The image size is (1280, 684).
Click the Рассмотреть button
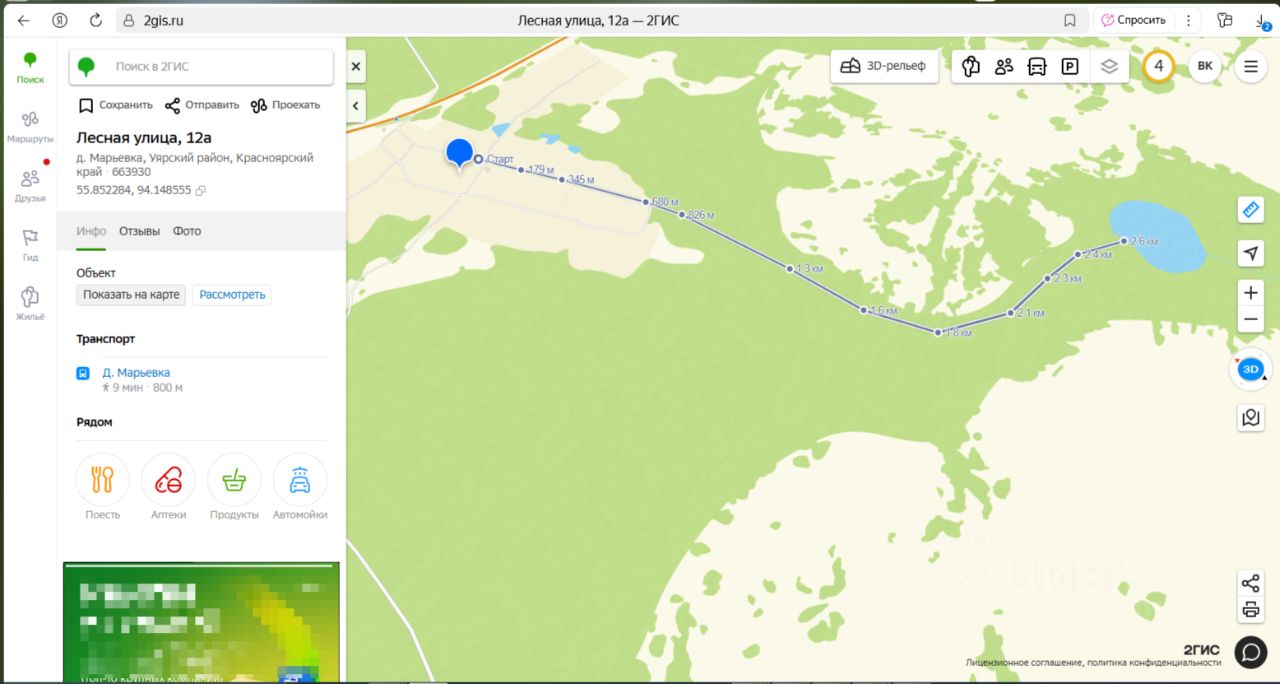coord(232,295)
